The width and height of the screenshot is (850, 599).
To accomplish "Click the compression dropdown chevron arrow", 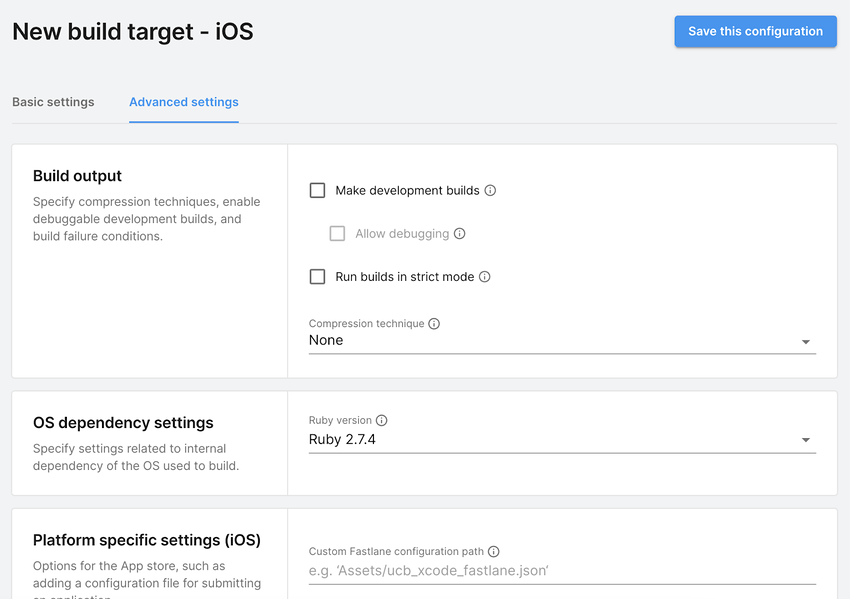I will pyautogui.click(x=806, y=341).
